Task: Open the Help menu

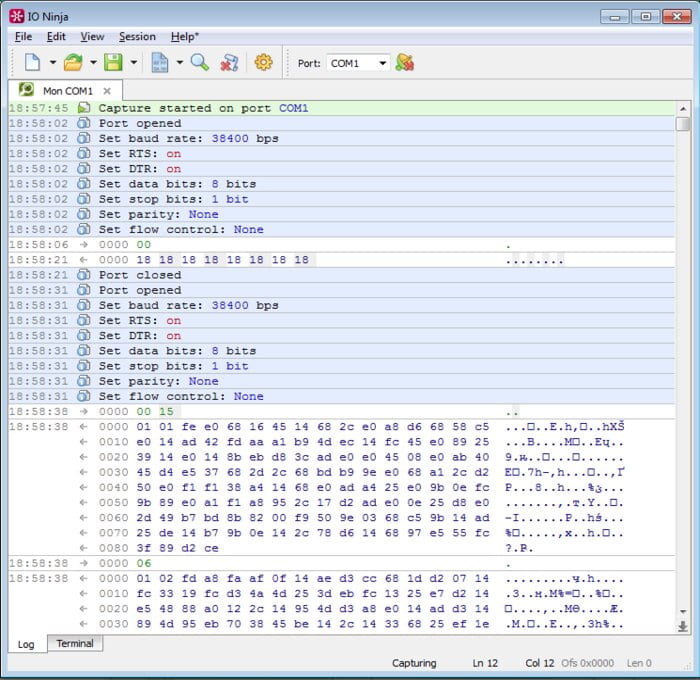Action: pos(184,37)
